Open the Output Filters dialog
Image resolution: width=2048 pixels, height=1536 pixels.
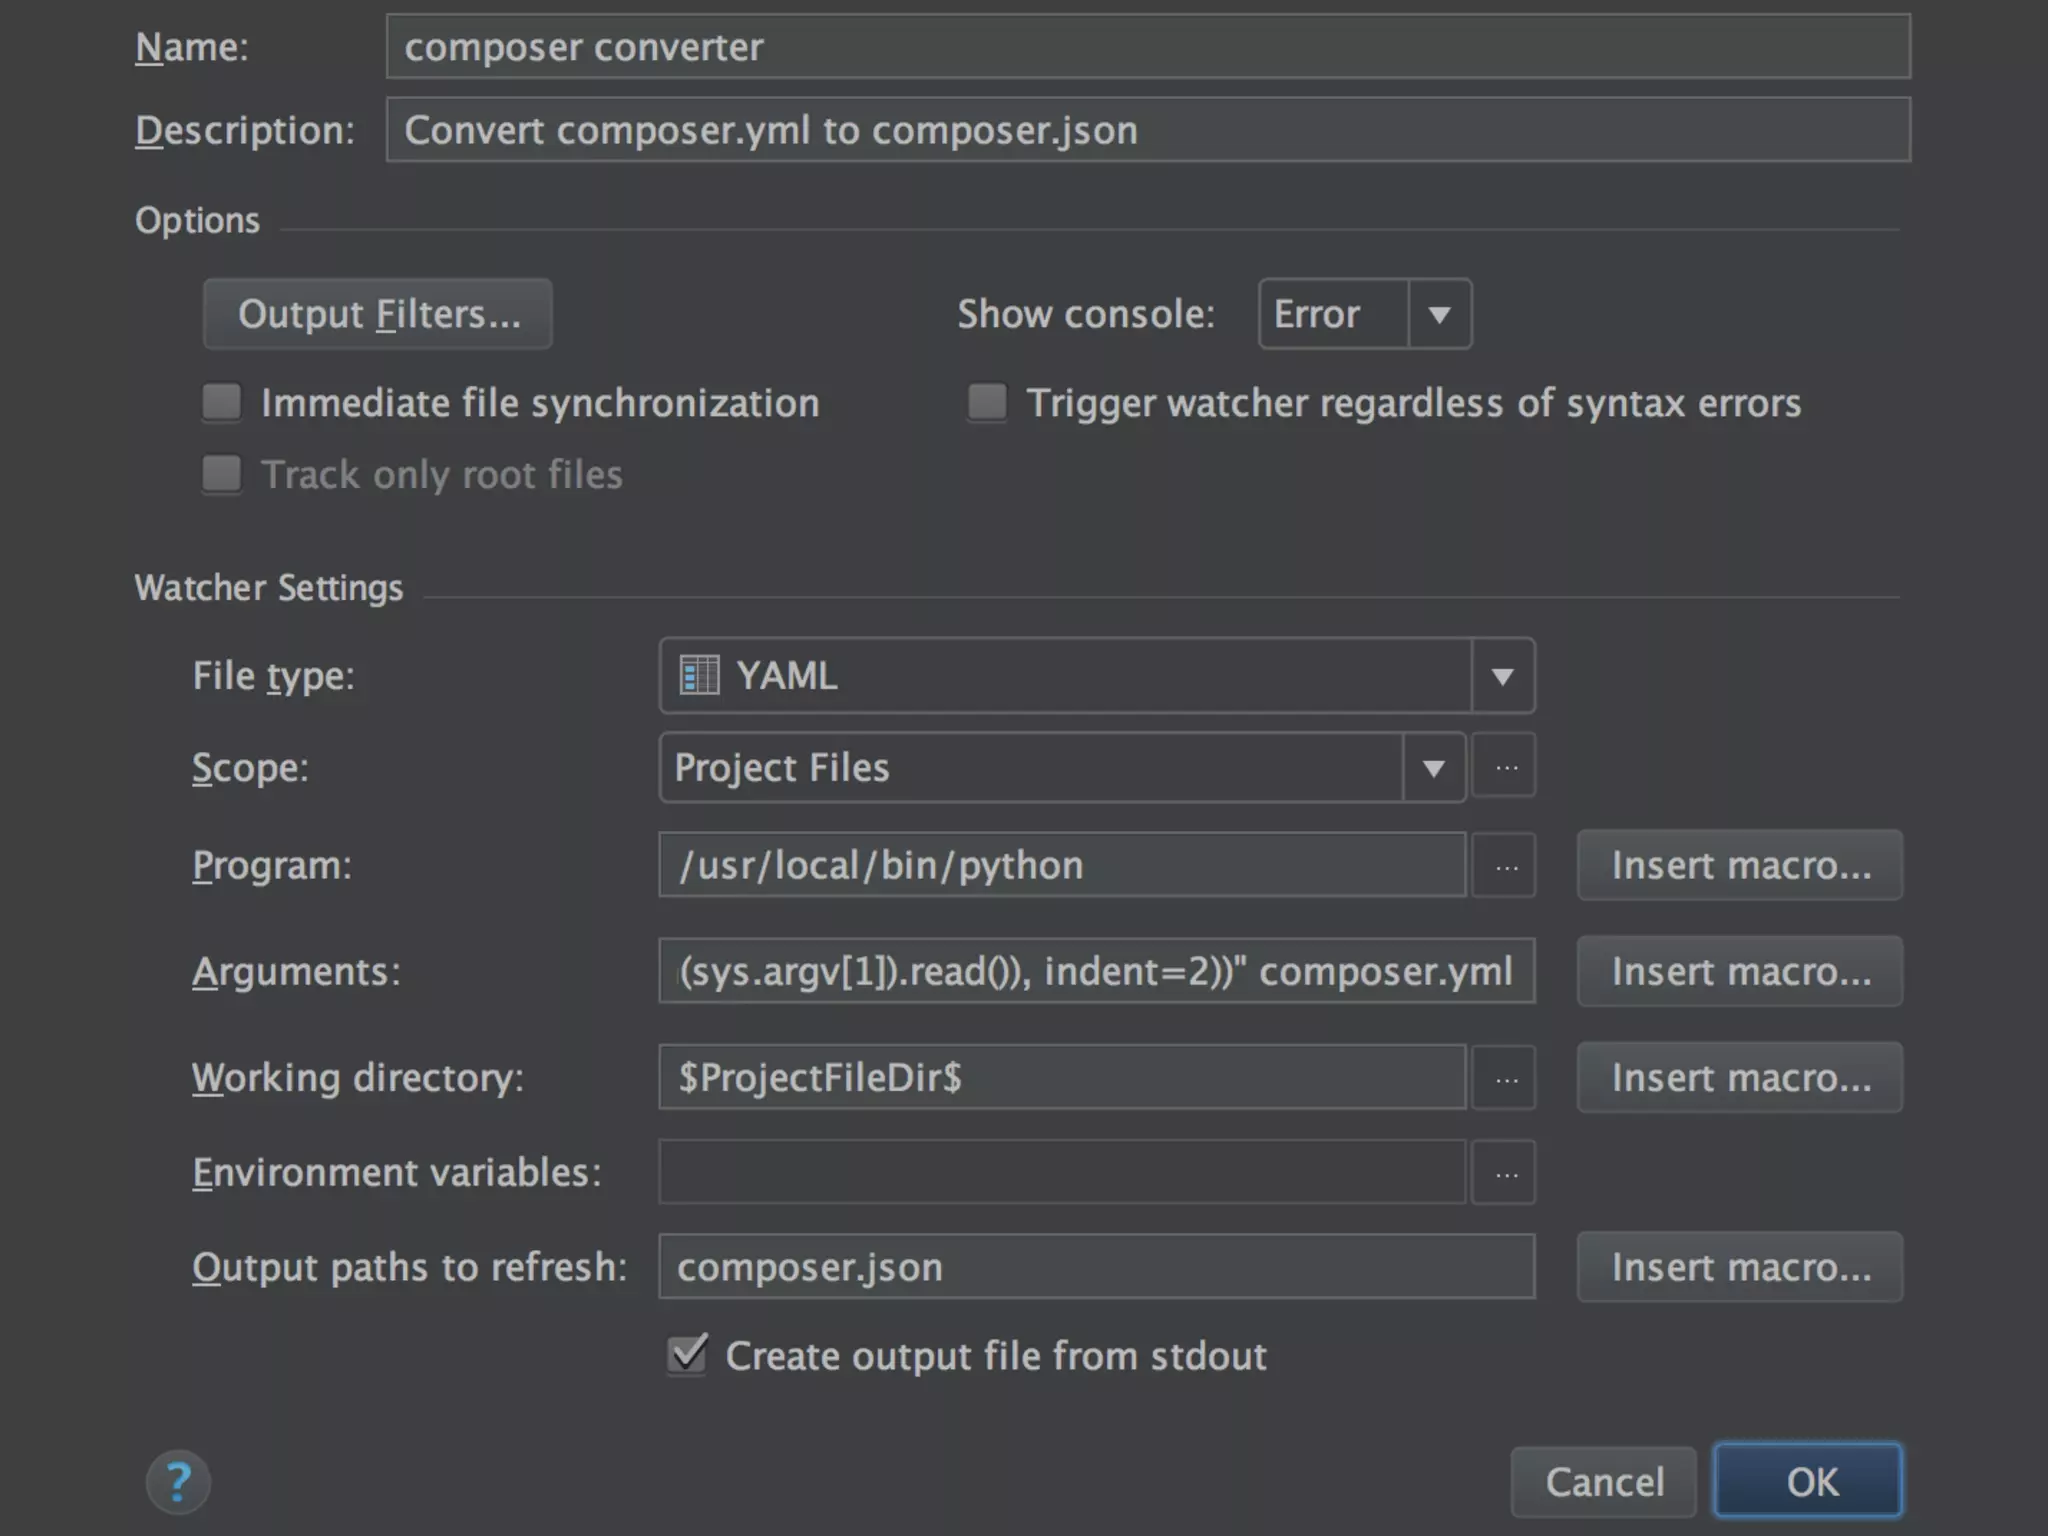[378, 314]
